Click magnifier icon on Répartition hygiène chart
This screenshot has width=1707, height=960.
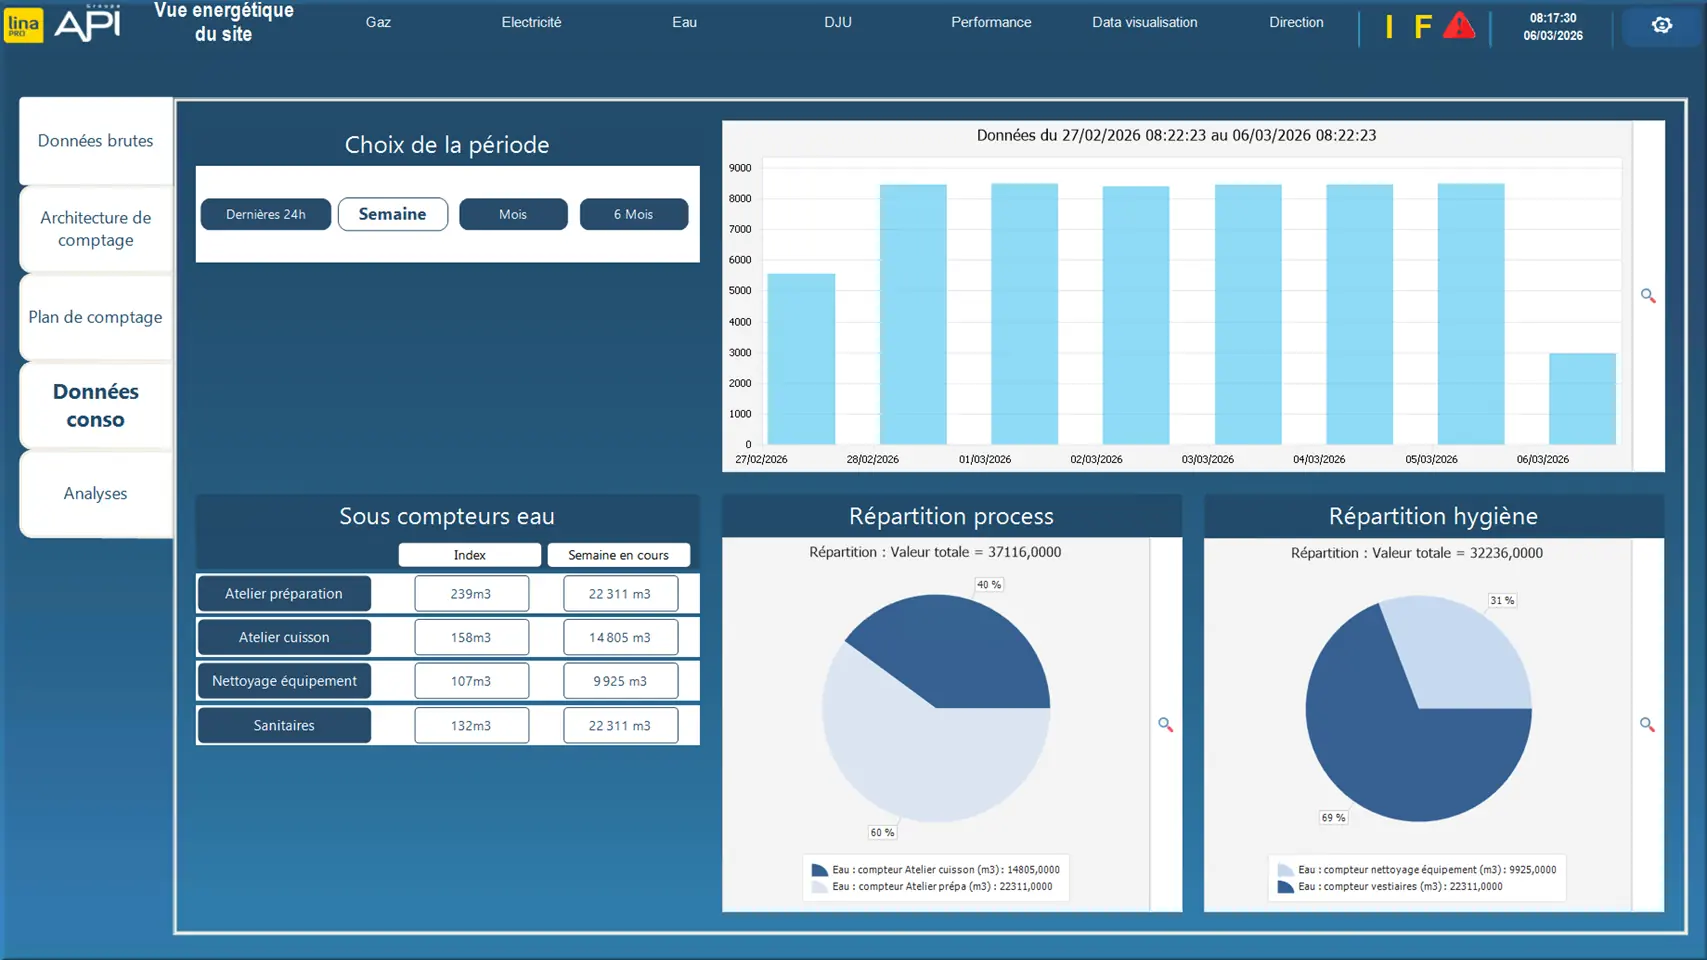click(1647, 724)
